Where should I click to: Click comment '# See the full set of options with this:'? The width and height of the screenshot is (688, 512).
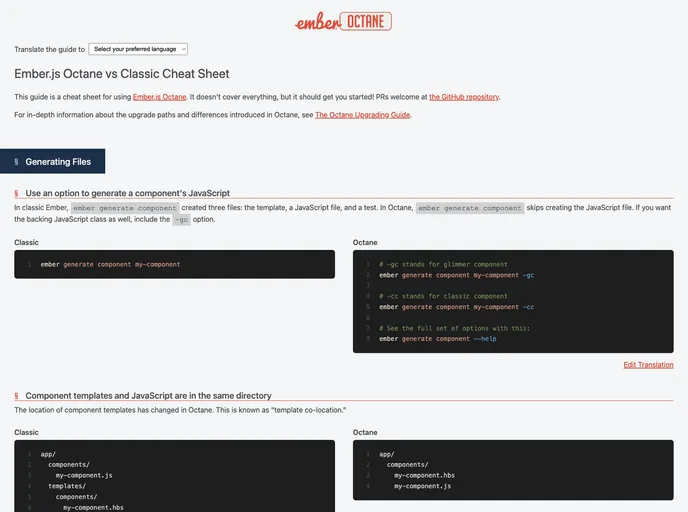click(x=454, y=328)
